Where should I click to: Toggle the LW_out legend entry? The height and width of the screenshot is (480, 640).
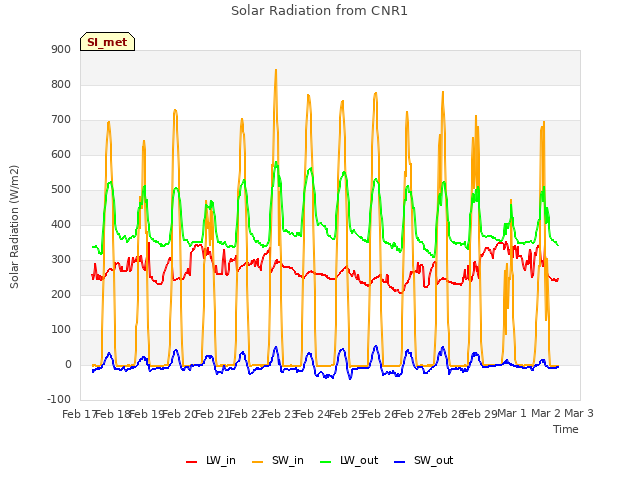coord(349,460)
